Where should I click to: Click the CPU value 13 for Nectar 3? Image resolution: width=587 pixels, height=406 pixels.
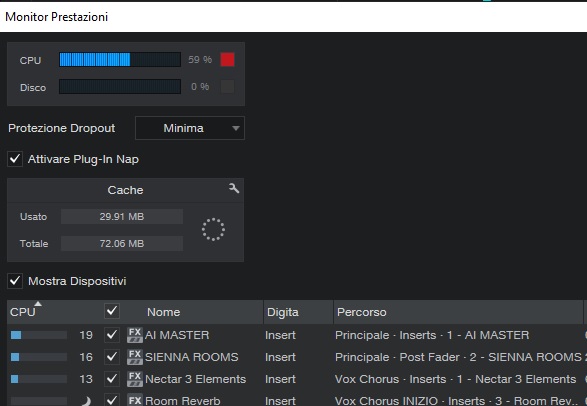pos(86,379)
